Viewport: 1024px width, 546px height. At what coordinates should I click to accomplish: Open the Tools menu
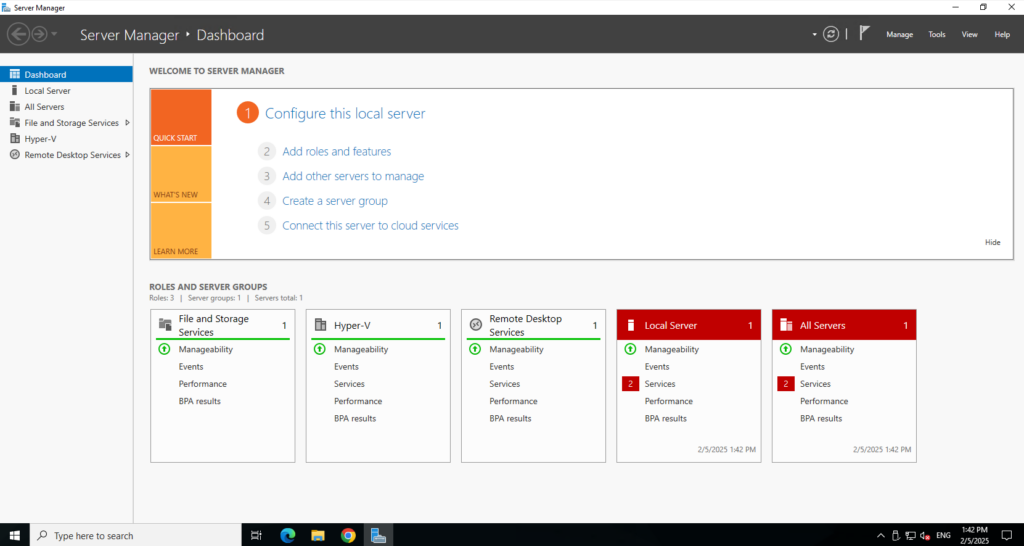point(936,34)
